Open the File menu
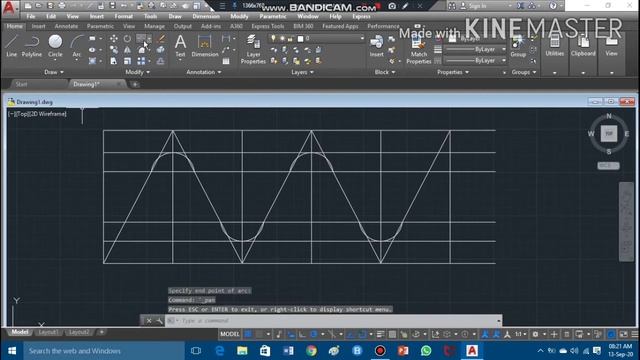The height and width of the screenshot is (360, 640). click(31, 16)
